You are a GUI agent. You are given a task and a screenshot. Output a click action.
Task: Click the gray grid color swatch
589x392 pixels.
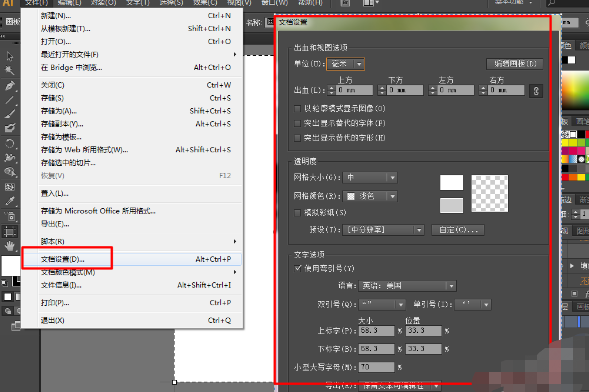coord(451,205)
